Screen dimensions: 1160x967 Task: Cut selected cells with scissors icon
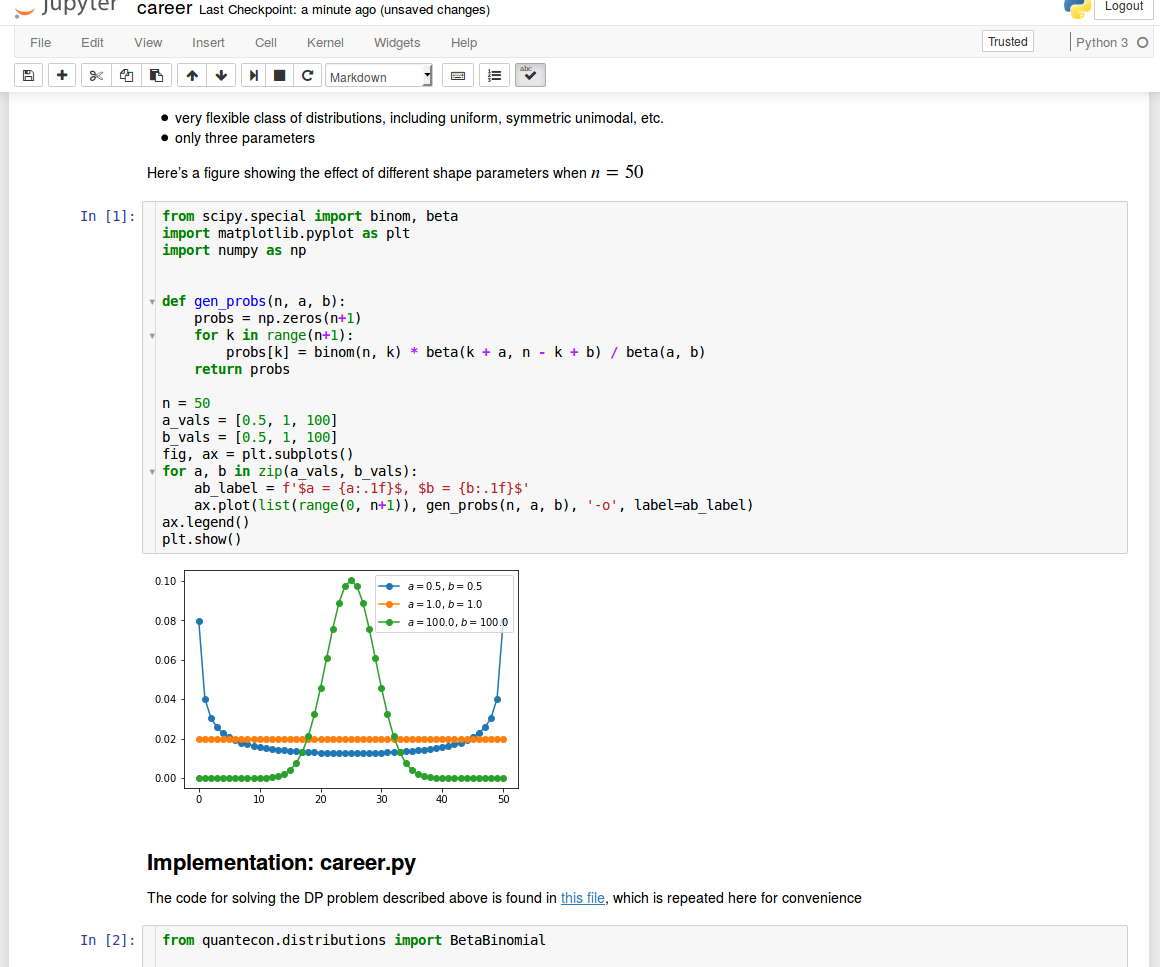(96, 75)
